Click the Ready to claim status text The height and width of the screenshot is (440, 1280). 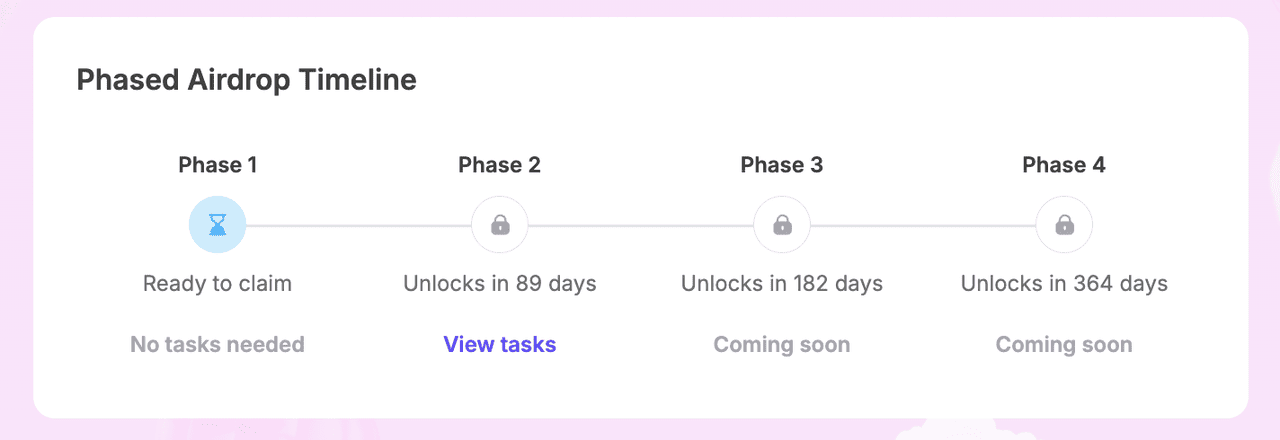tap(218, 284)
